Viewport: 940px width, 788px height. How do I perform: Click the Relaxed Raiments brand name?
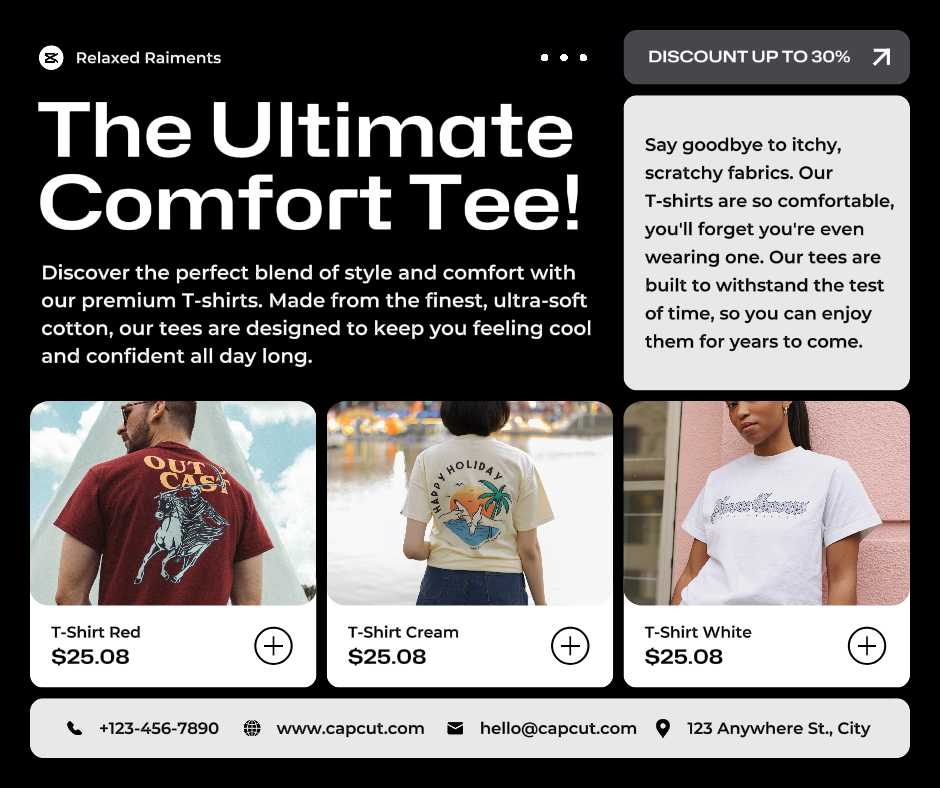click(148, 58)
